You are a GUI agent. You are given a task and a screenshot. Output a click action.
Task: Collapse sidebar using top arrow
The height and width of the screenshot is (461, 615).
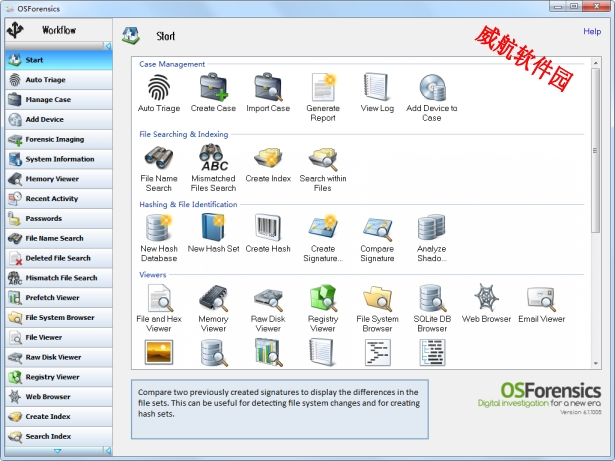(108, 46)
